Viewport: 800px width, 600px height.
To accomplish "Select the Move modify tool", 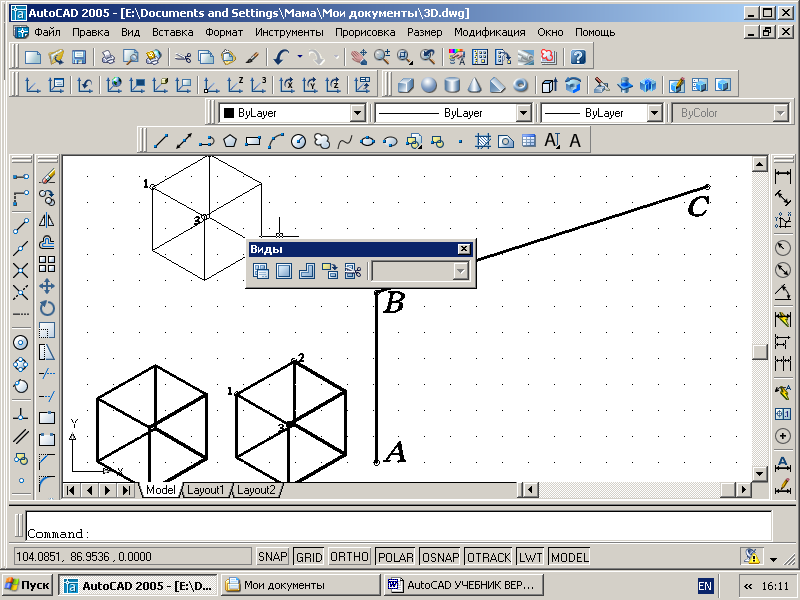I will [47, 286].
